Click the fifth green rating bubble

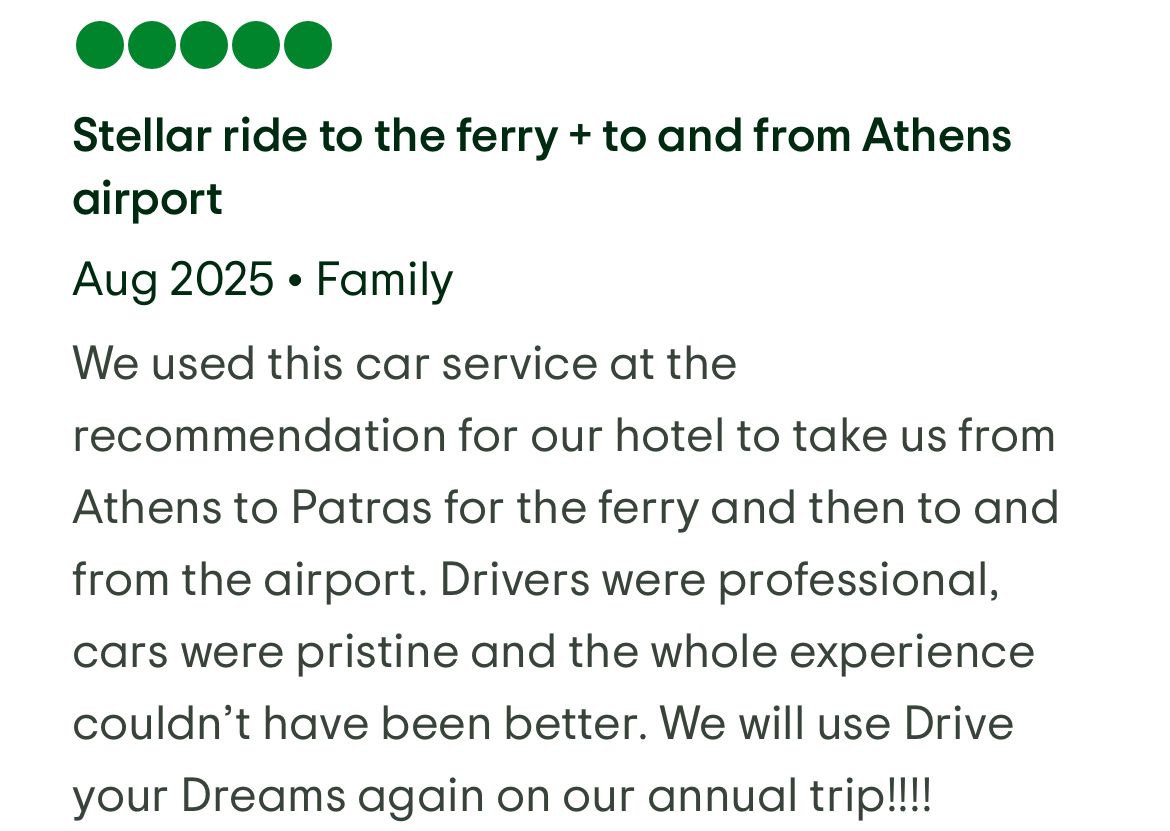[x=307, y=45]
